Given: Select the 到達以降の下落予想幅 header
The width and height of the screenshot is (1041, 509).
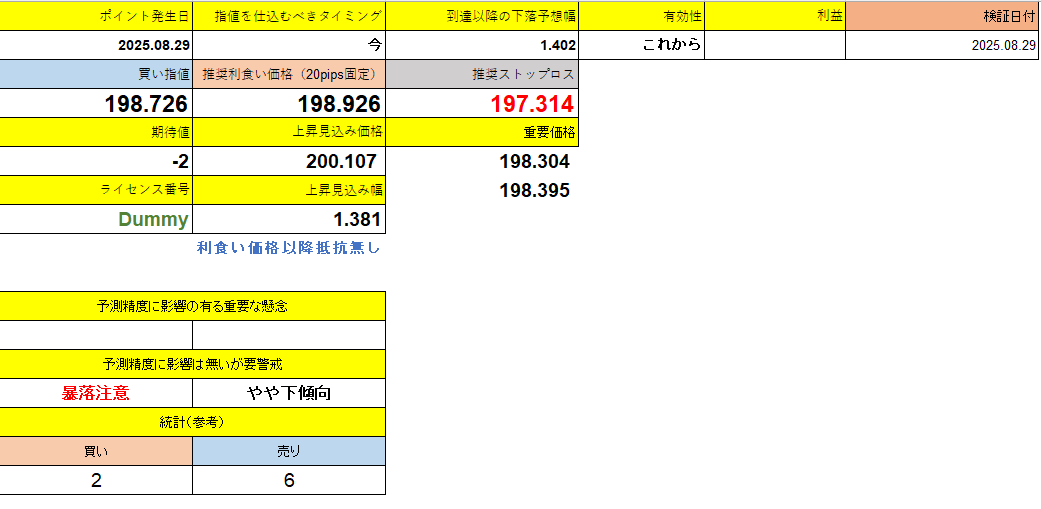Looking at the screenshot, I should [x=482, y=17].
